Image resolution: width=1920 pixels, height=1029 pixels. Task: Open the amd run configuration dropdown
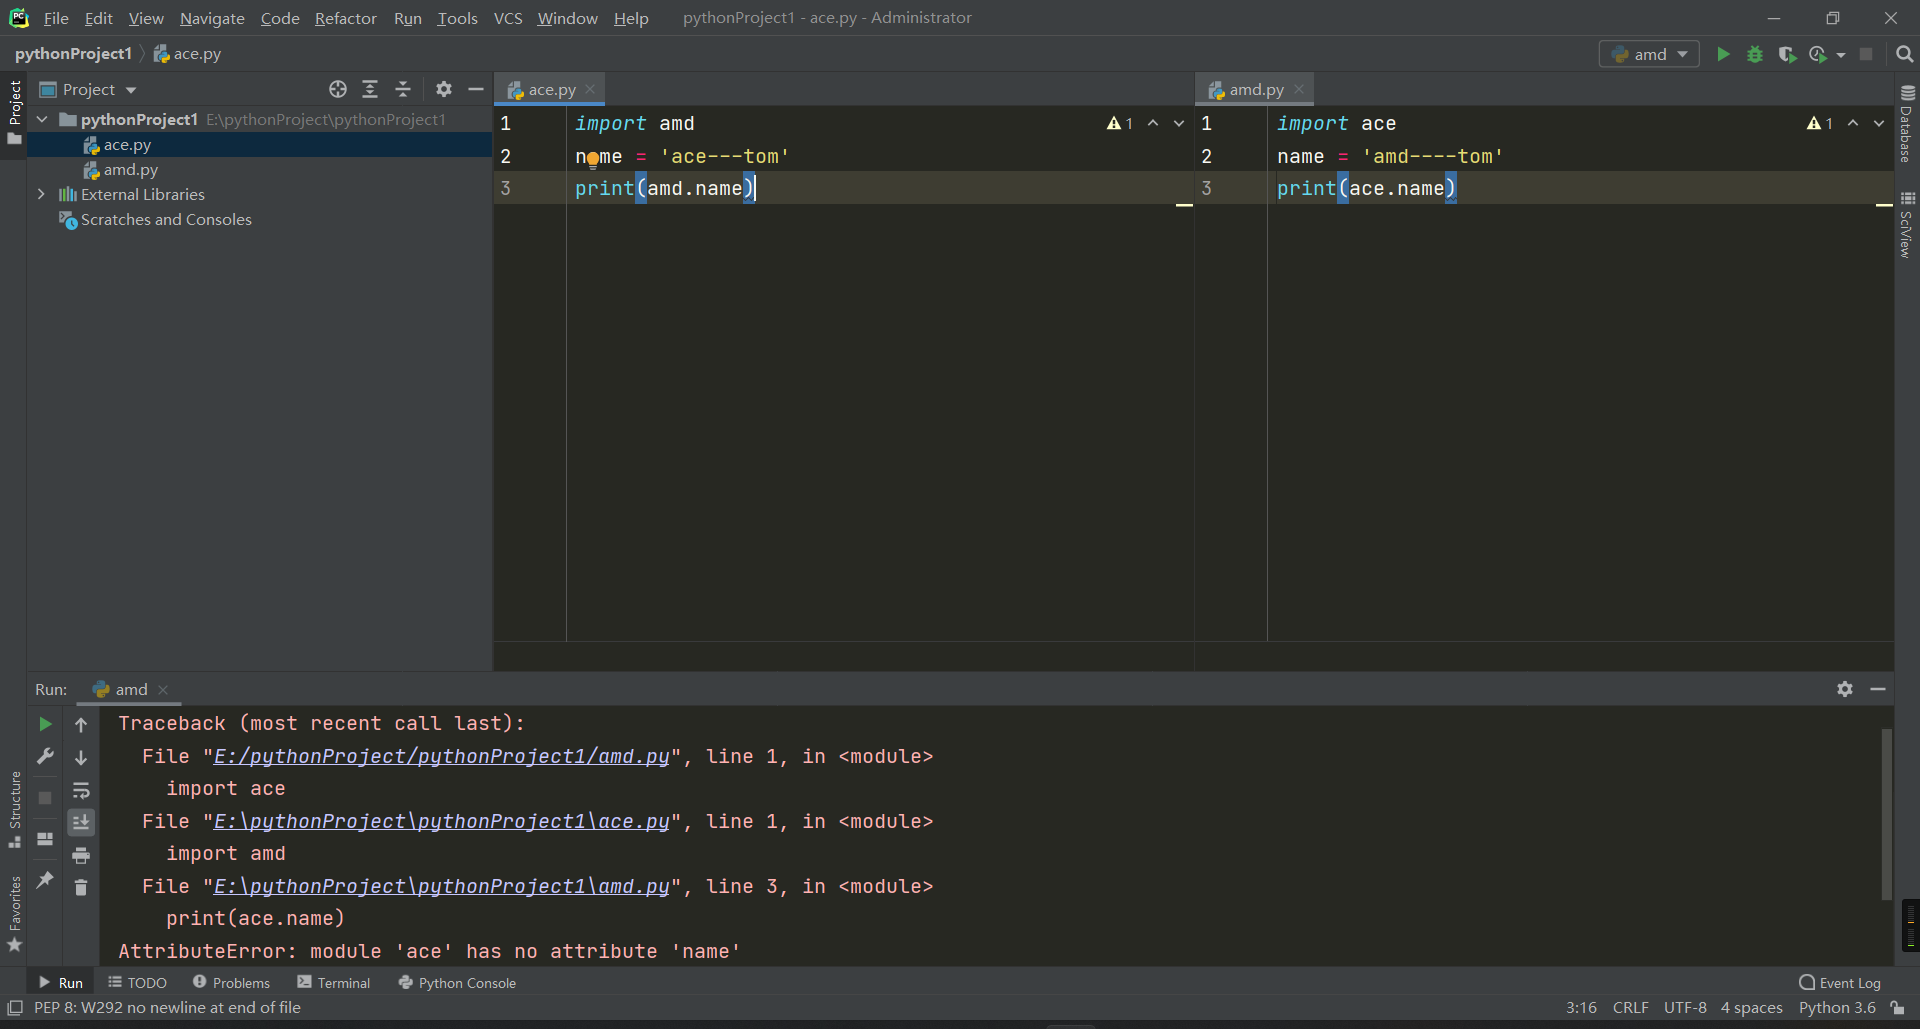coord(1650,54)
